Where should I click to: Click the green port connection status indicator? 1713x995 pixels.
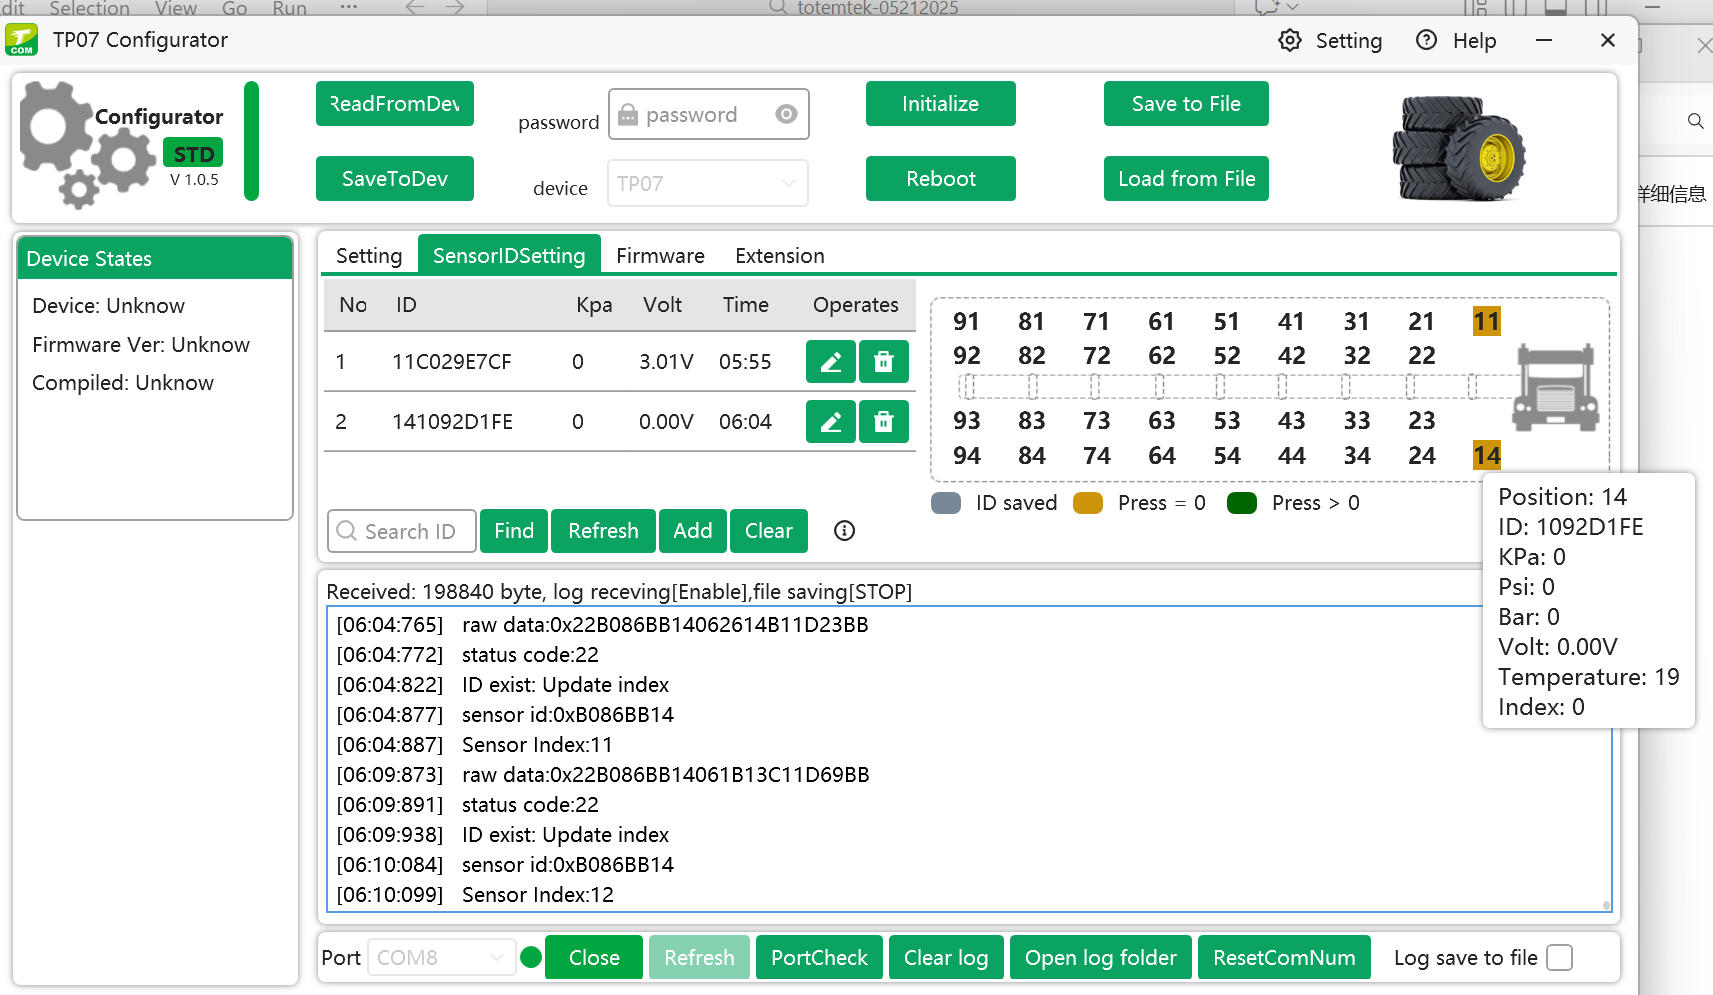(530, 957)
